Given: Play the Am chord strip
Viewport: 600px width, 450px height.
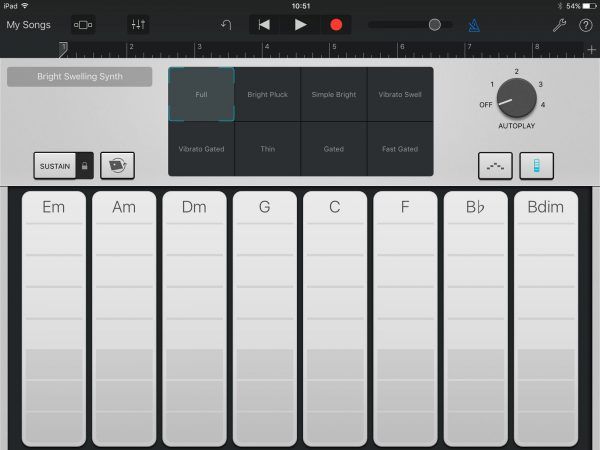Looking at the screenshot, I should 124,318.
